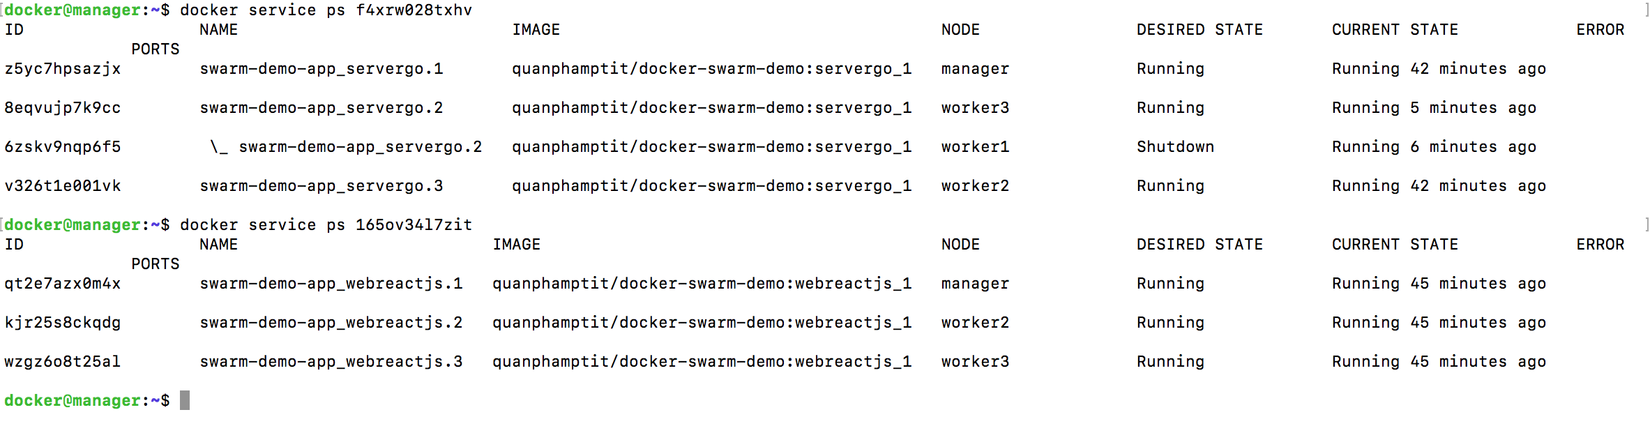Click task name swarm-demo-app_webreactjs.3

point(331,362)
